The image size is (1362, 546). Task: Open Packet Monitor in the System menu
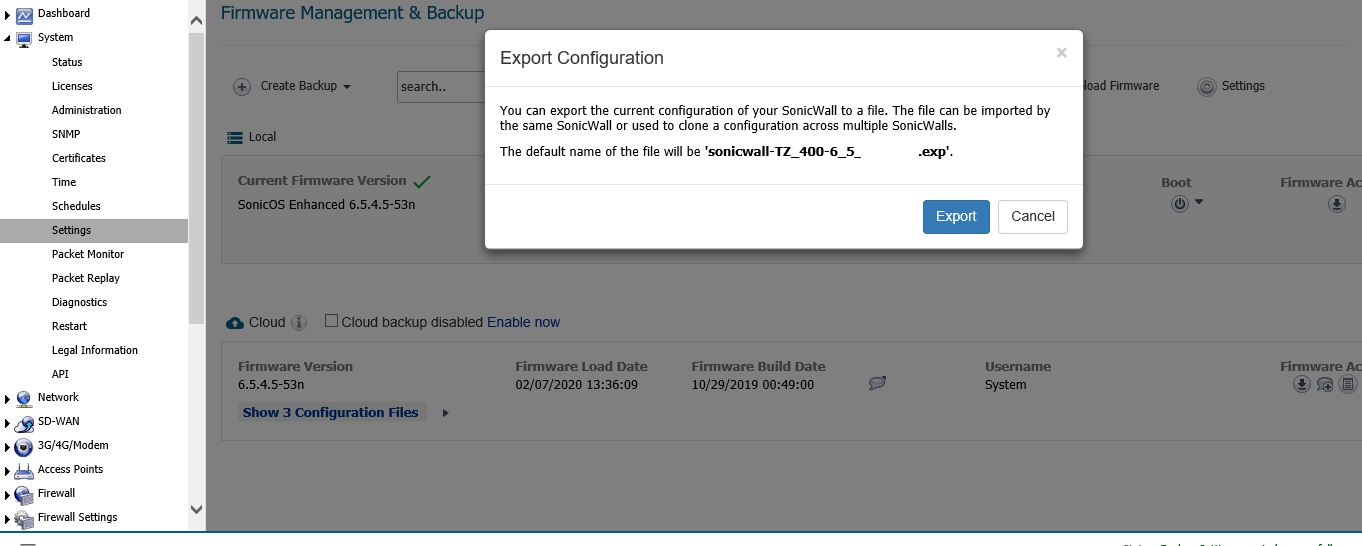click(88, 254)
